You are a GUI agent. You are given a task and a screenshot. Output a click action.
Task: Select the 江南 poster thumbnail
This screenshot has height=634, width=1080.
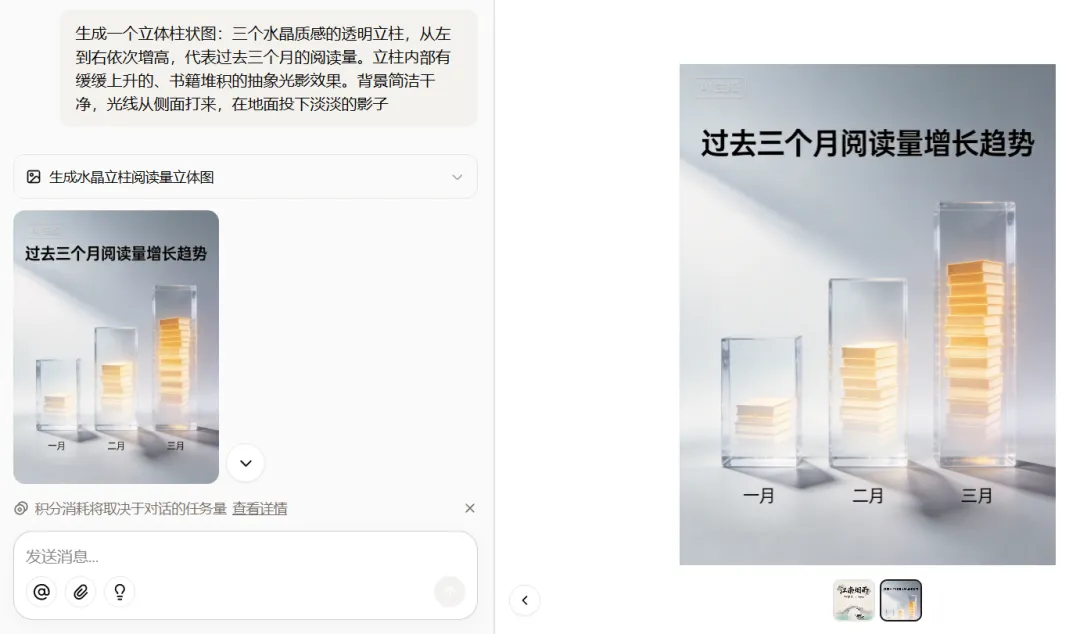click(x=854, y=600)
